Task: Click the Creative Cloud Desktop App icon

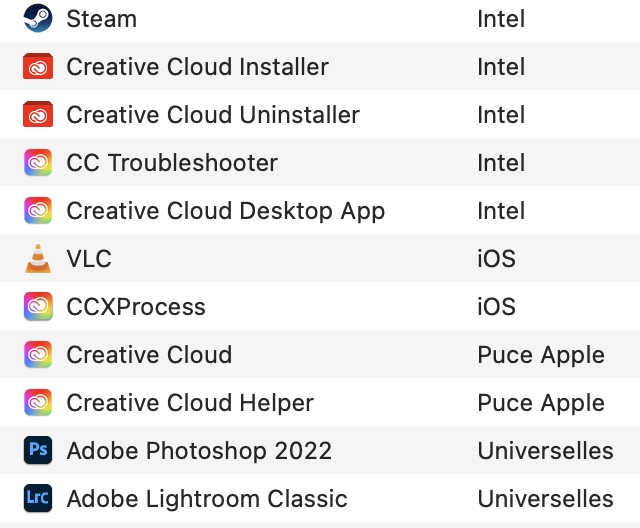Action: (x=38, y=211)
